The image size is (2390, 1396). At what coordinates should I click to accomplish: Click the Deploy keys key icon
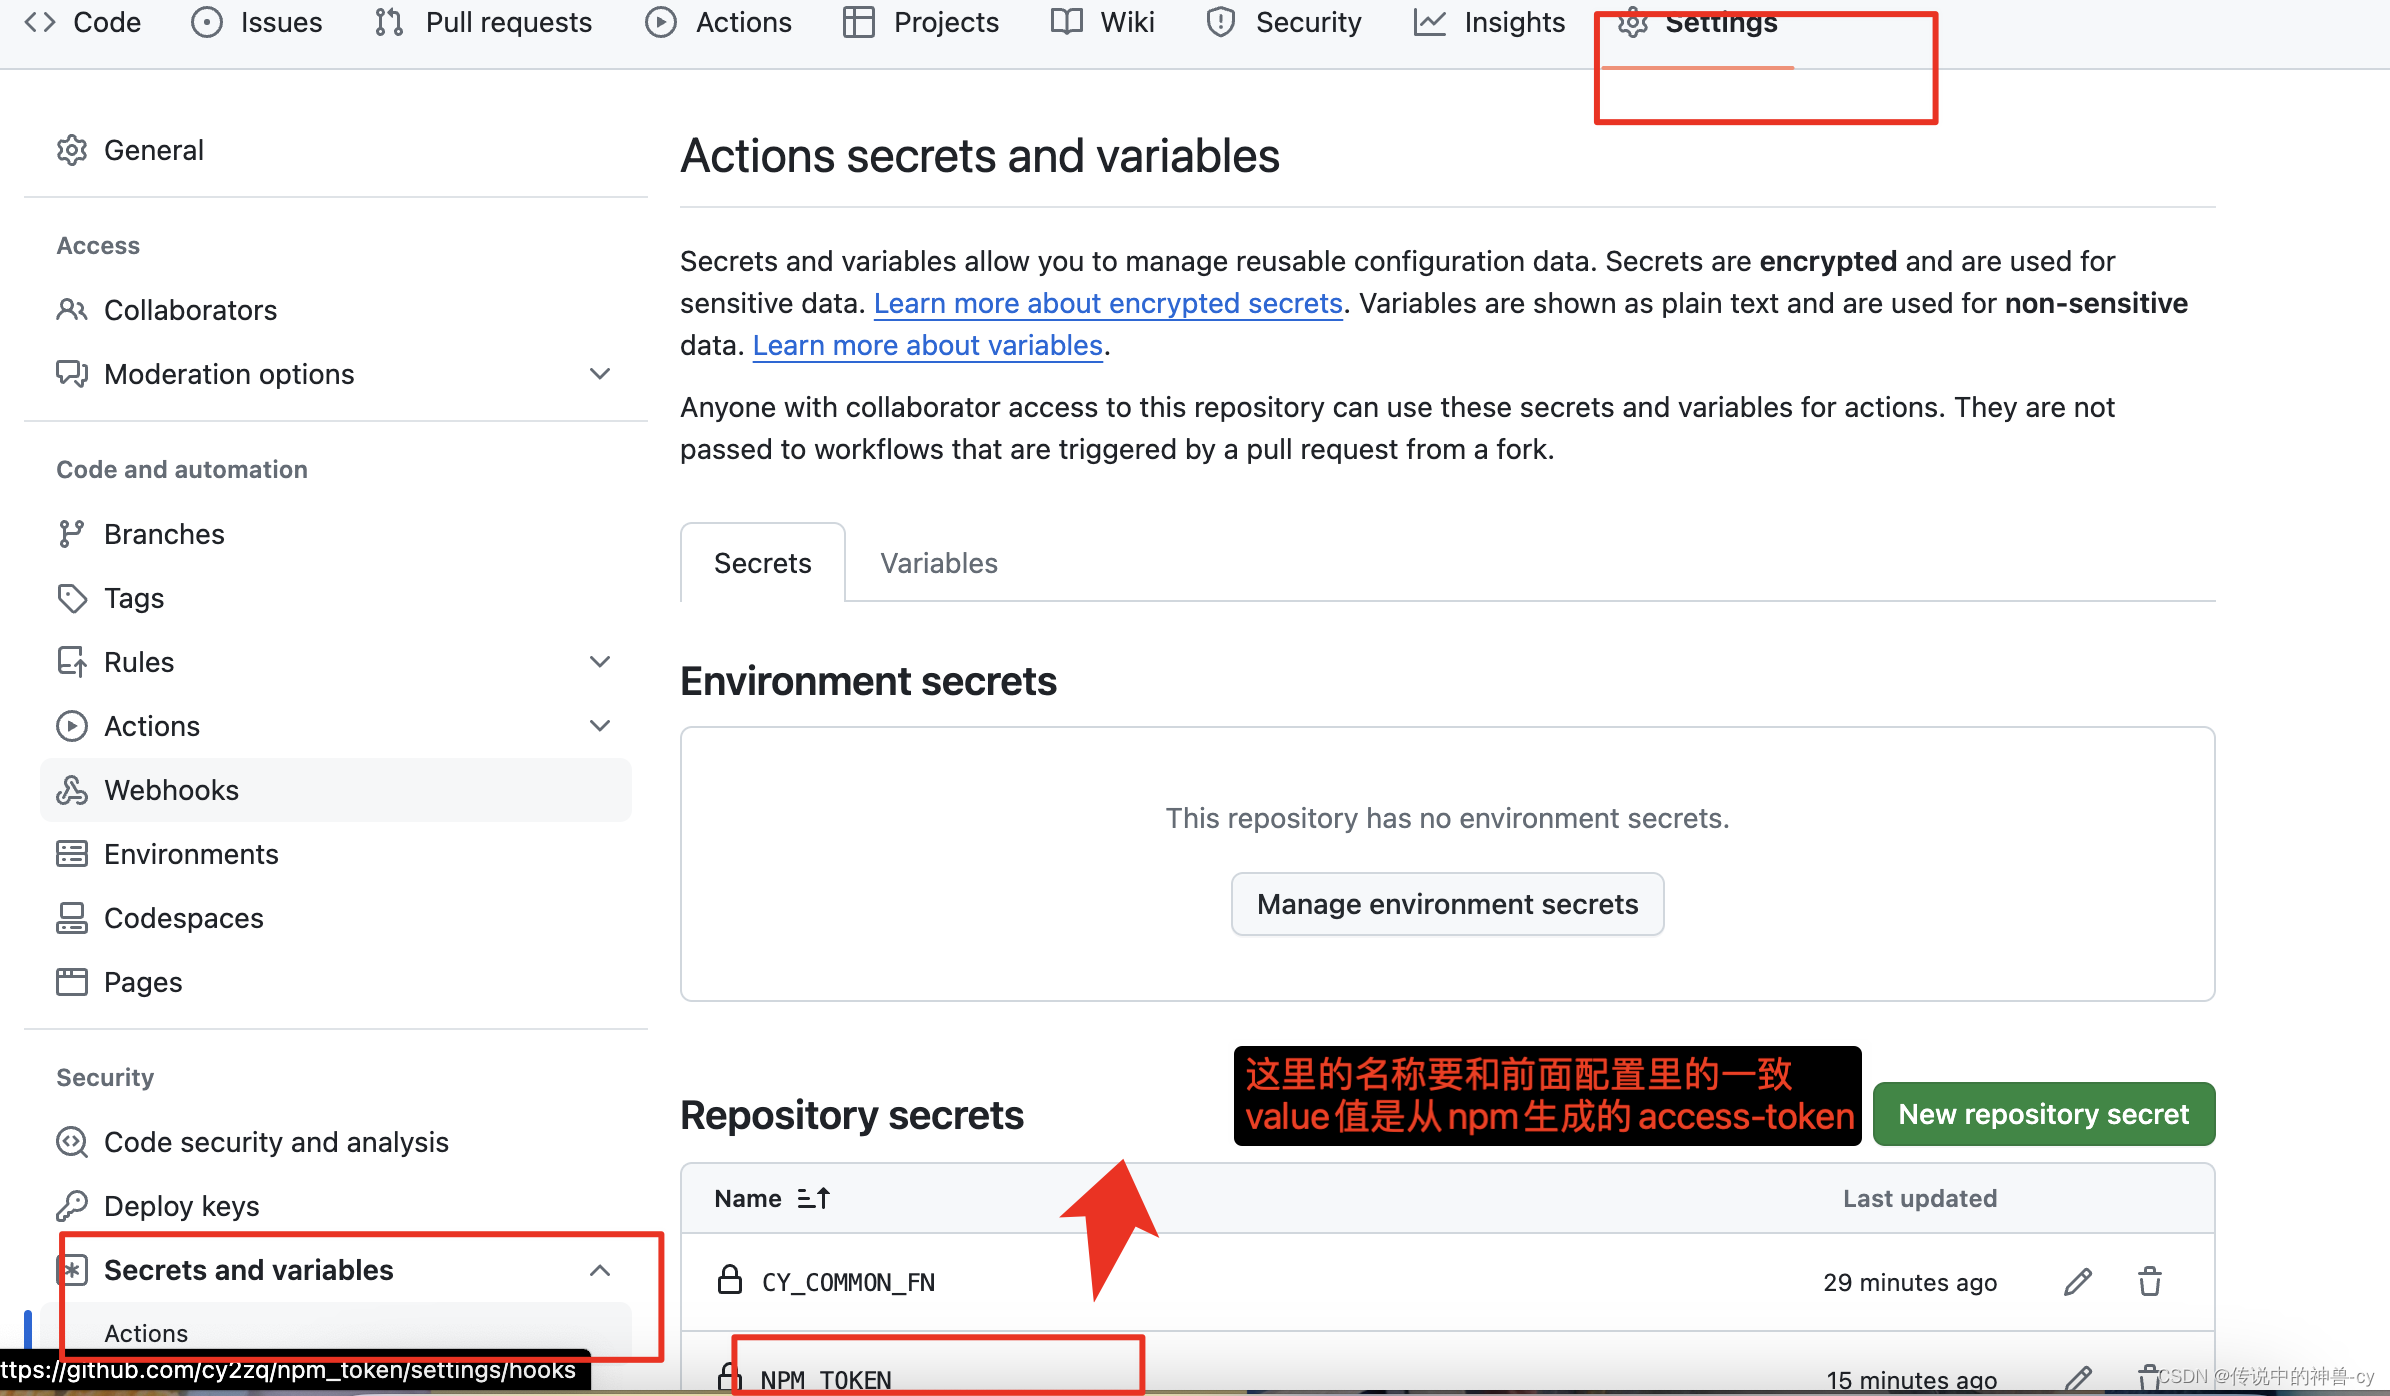72,1206
